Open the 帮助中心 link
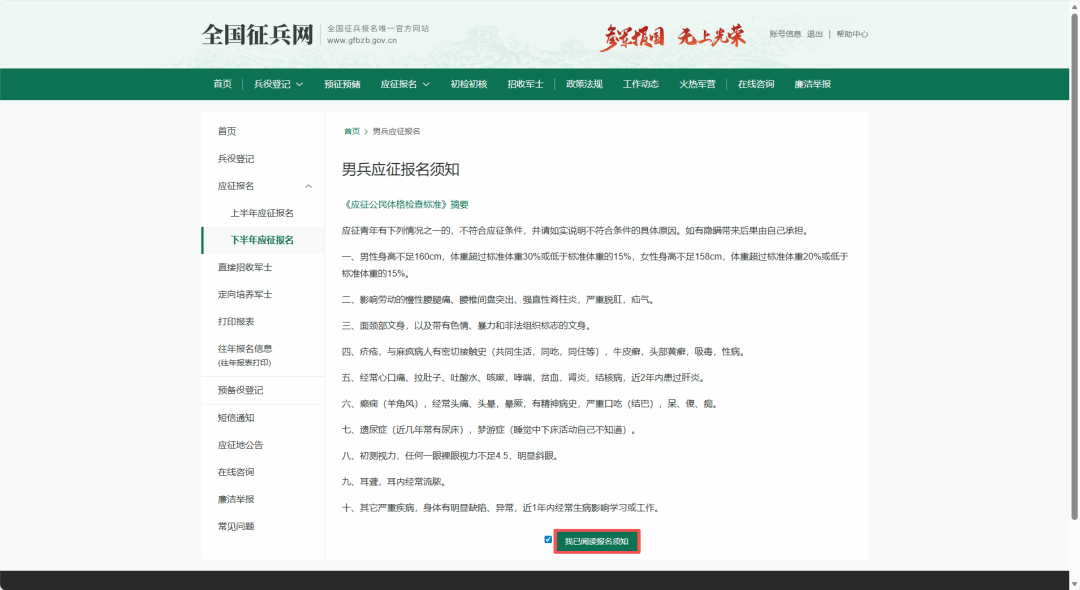1080x590 pixels. click(x=852, y=34)
